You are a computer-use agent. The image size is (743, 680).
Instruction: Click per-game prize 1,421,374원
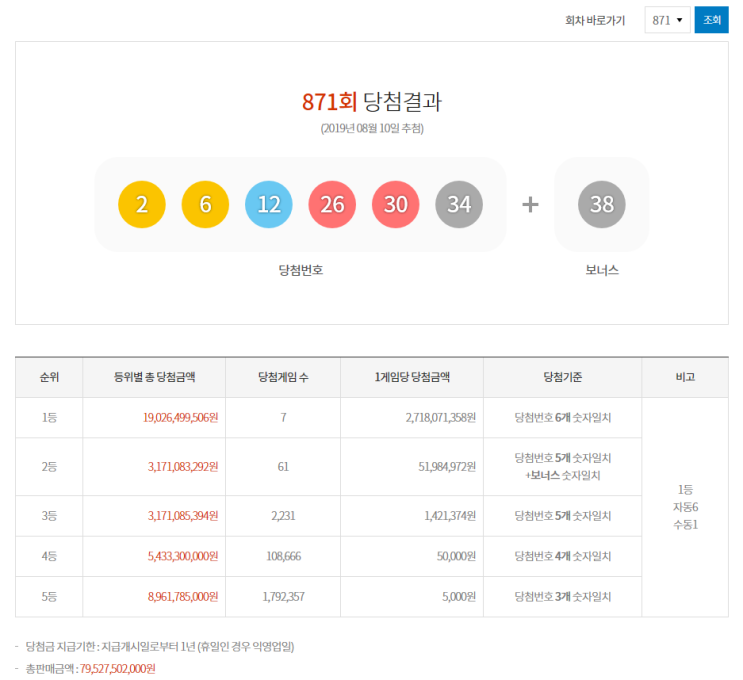point(450,516)
